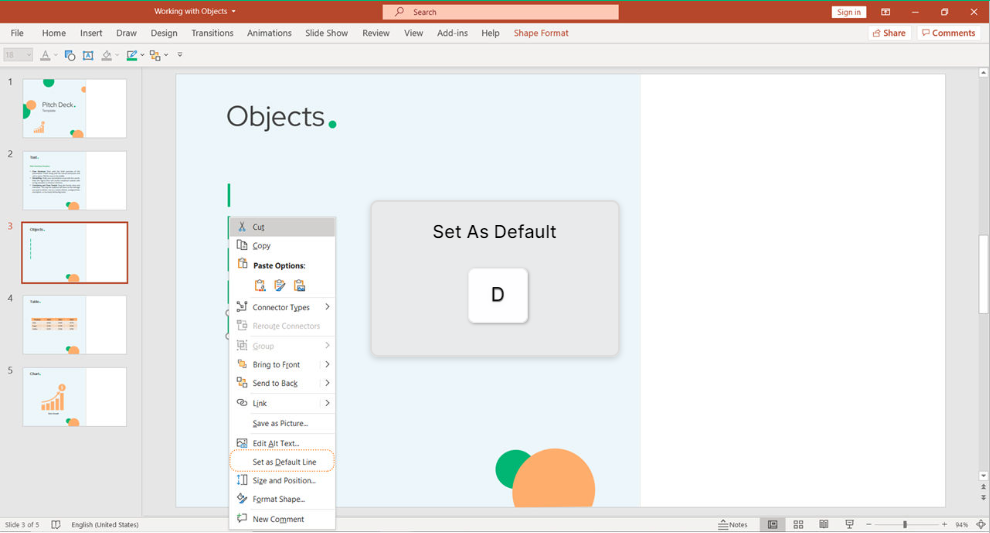The width and height of the screenshot is (990, 533).
Task: Click the shape outline pen icon
Action: pos(131,56)
